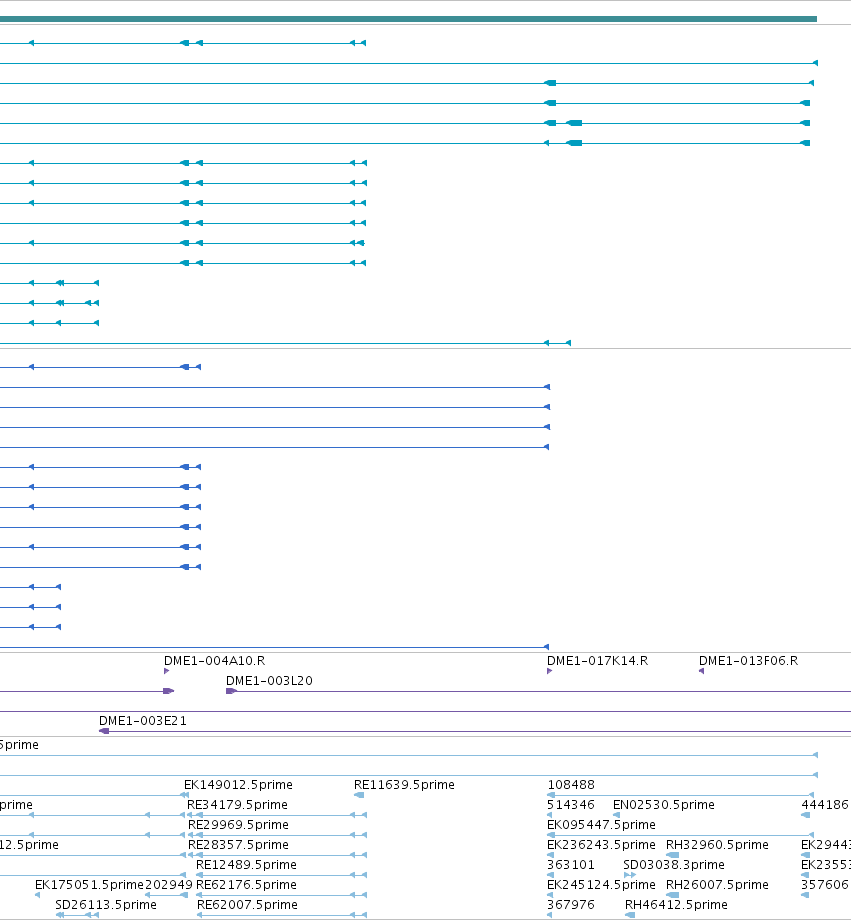Click the purple arrow glyph under DME1-017K14.R
The height and width of the screenshot is (920, 851).
[x=549, y=671]
